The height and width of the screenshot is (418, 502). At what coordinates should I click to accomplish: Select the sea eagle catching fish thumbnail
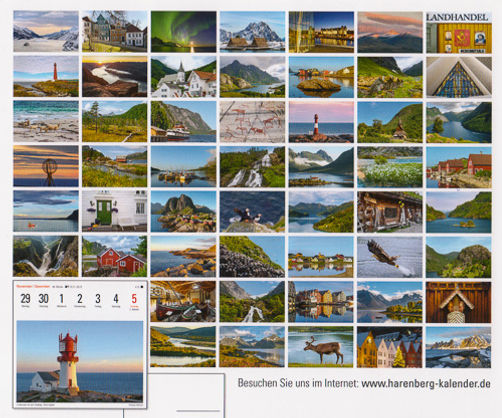pyautogui.click(x=390, y=257)
